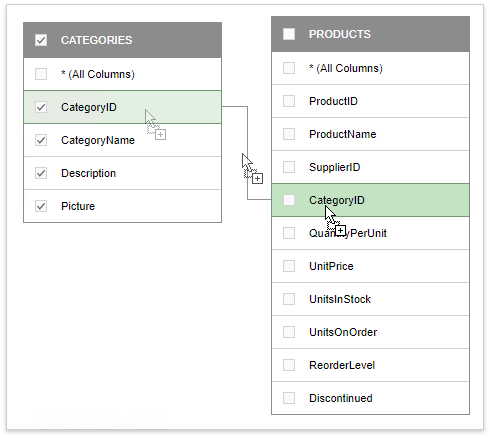Toggle CategoryID checkbox in CATEGORIES table

(x=41, y=107)
